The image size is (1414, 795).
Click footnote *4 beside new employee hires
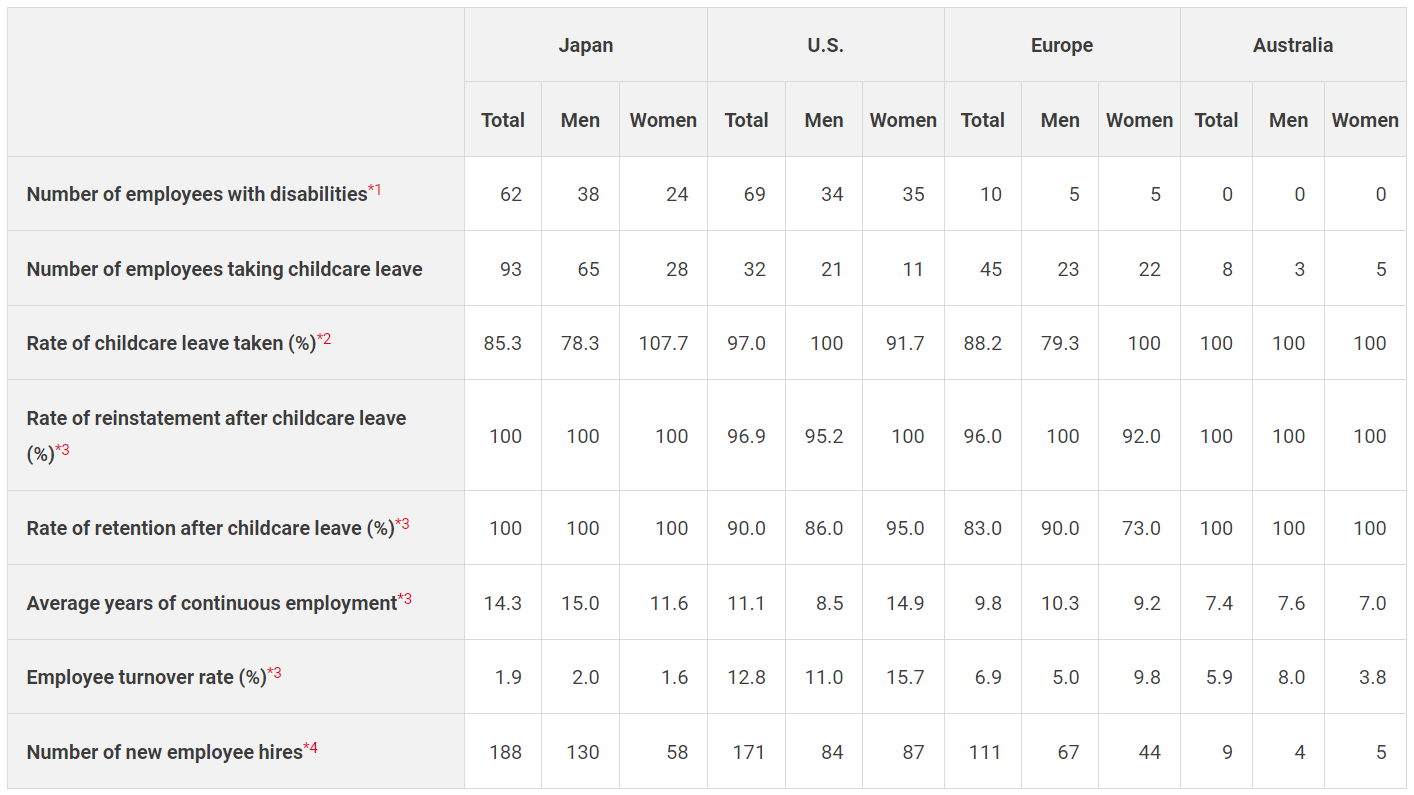pos(311,749)
